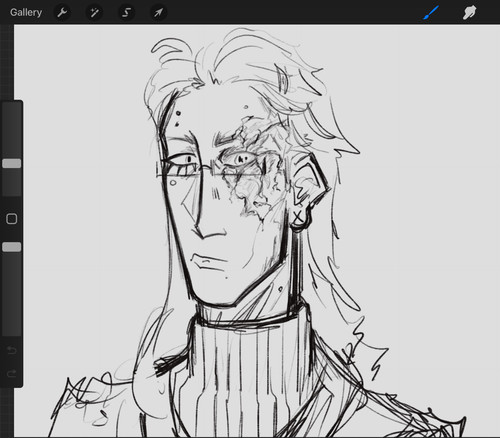Redo the stroke with the sidebar arrow
Image resolution: width=500 pixels, height=438 pixels.
[12, 373]
